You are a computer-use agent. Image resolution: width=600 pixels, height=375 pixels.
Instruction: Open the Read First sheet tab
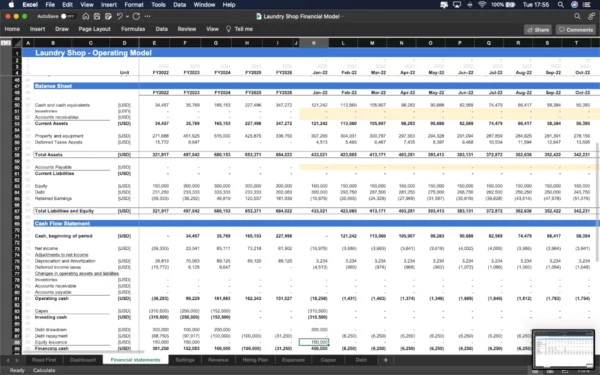[44, 360]
